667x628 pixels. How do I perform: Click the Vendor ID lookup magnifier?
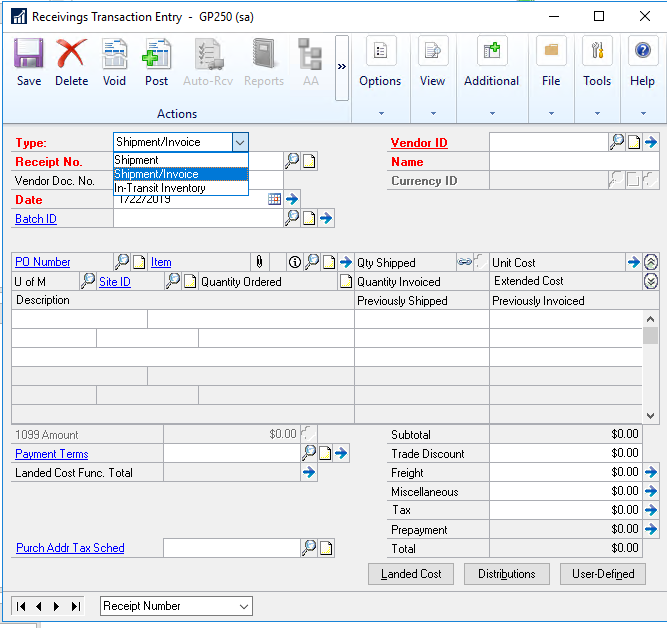click(x=617, y=143)
